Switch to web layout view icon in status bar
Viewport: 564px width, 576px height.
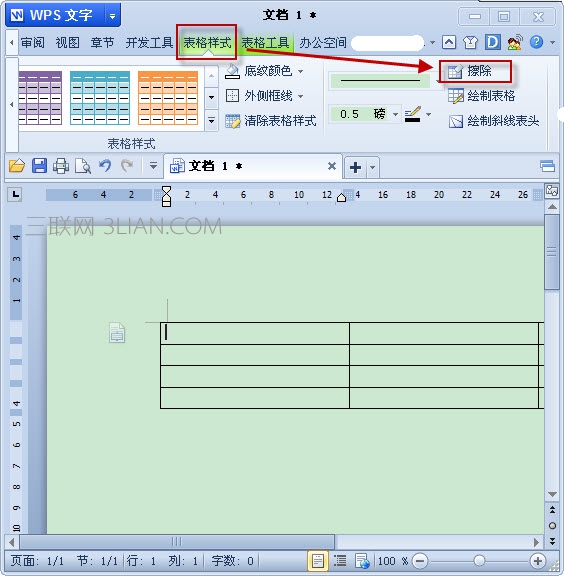click(x=362, y=561)
